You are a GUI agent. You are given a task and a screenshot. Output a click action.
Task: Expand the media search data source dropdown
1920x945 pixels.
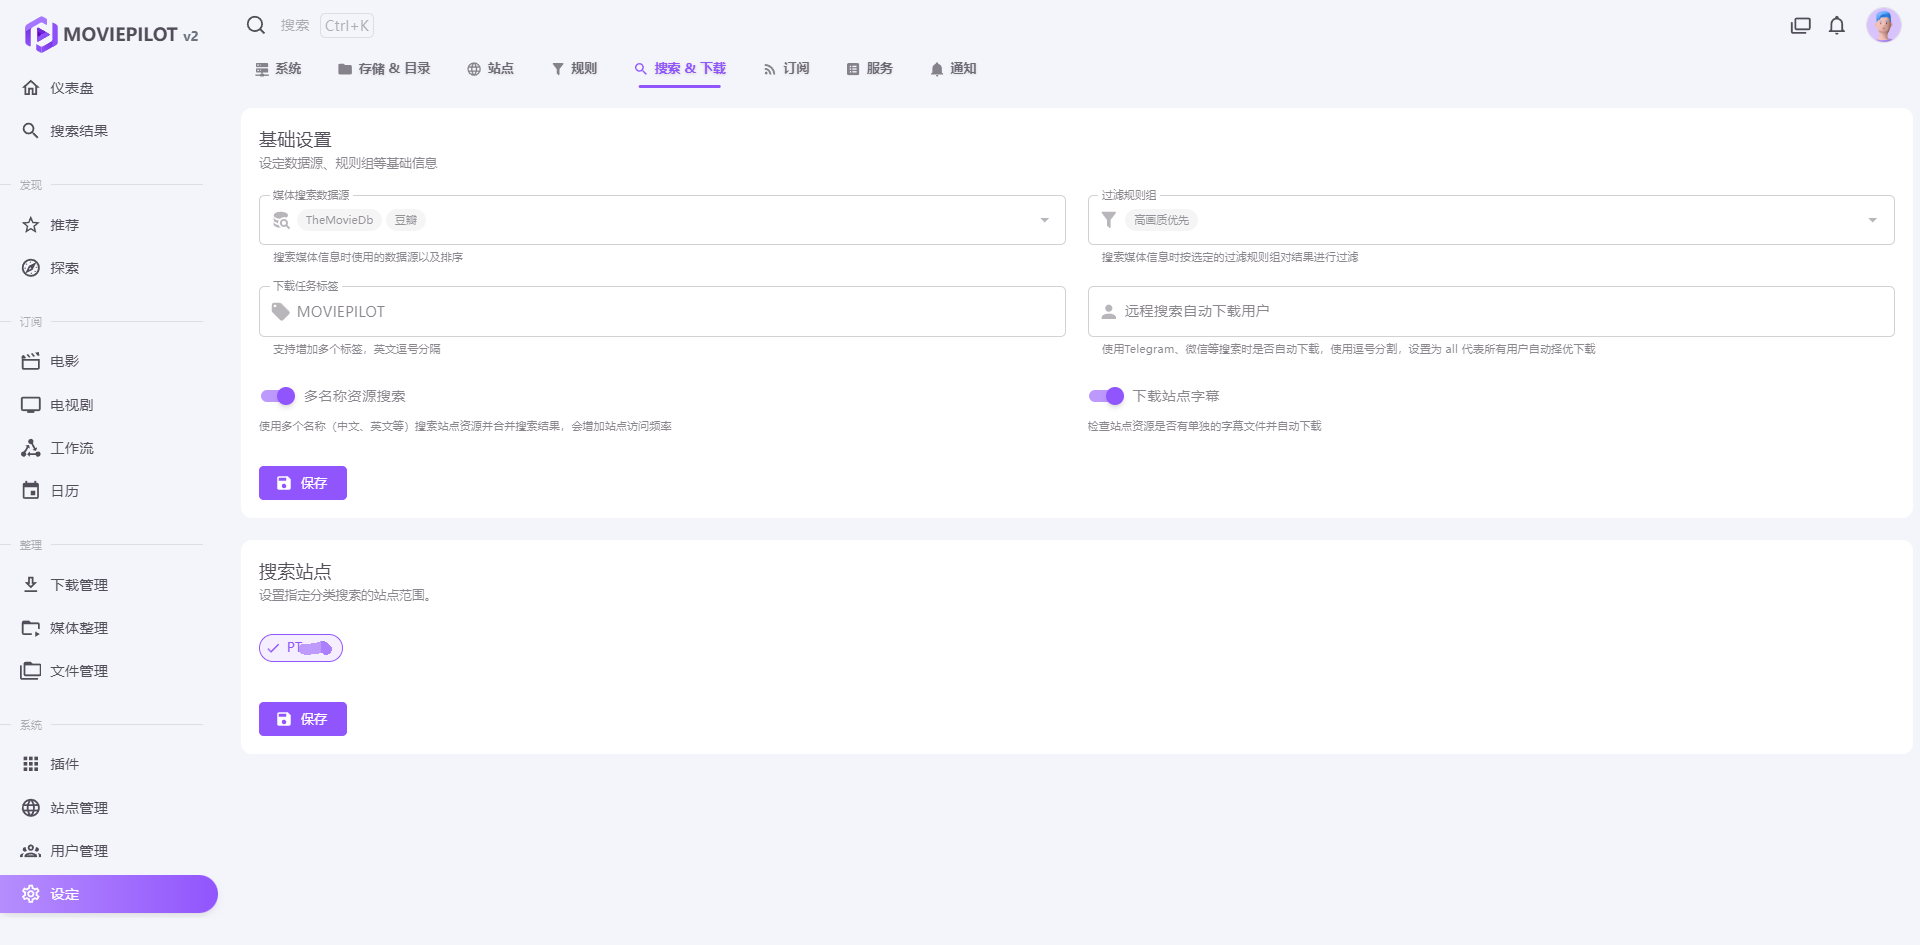(1044, 220)
